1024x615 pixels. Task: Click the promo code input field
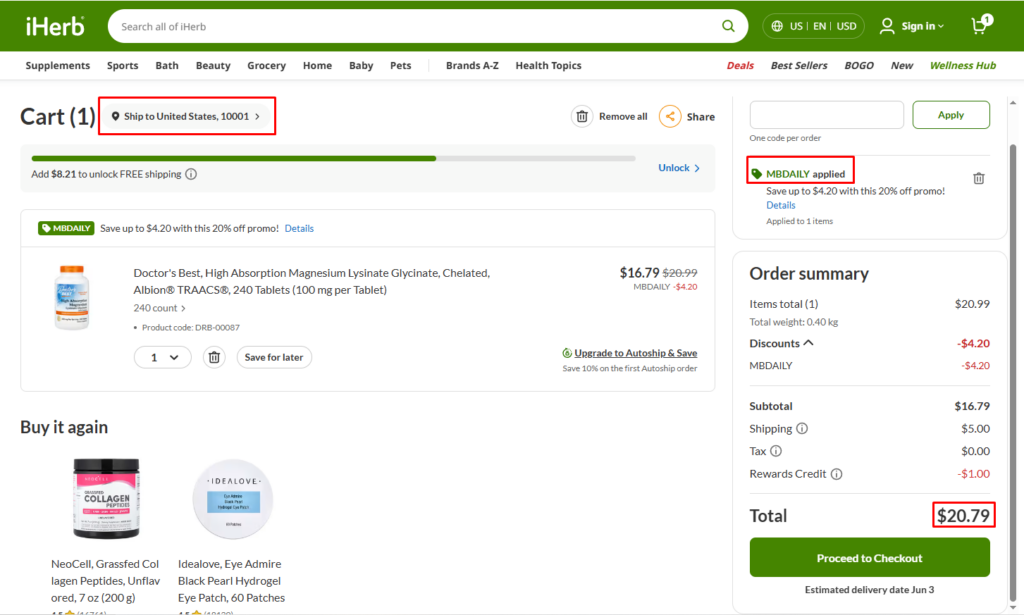tap(826, 115)
